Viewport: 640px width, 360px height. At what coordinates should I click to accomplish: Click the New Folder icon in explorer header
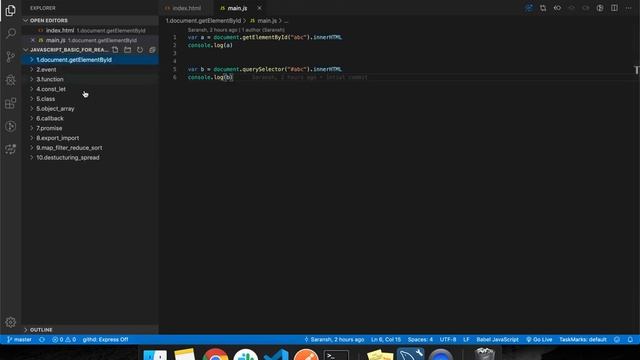click(x=128, y=50)
